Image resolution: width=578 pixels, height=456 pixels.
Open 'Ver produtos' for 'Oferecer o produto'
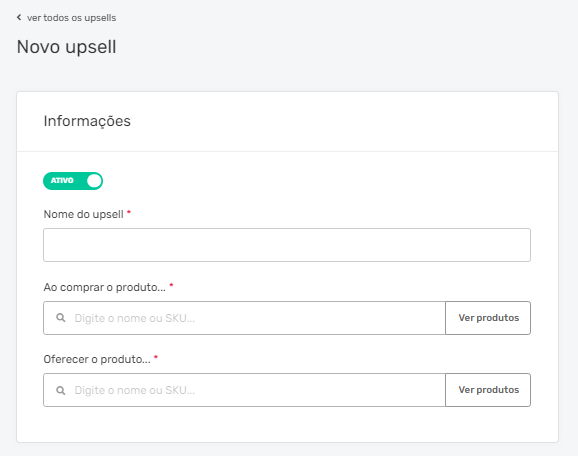(488, 390)
